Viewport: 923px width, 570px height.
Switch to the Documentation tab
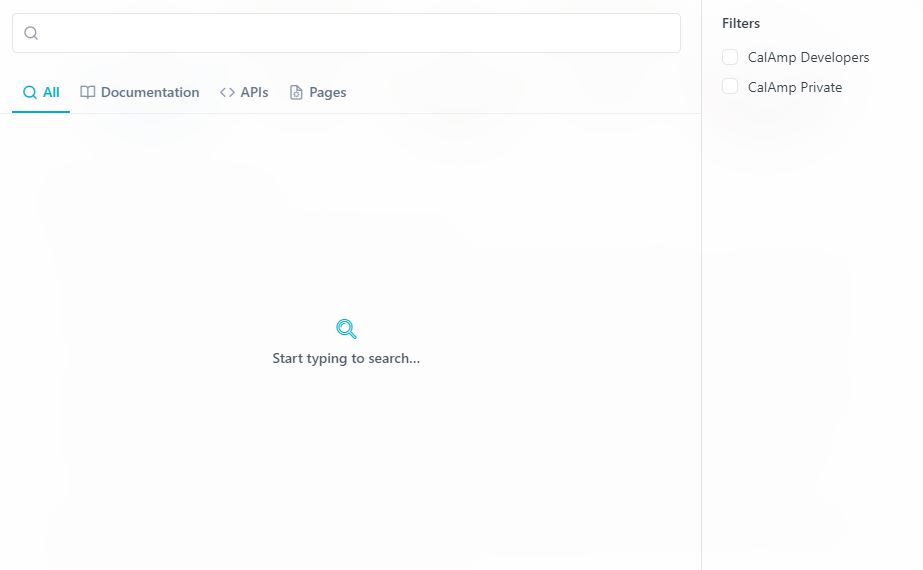140,92
